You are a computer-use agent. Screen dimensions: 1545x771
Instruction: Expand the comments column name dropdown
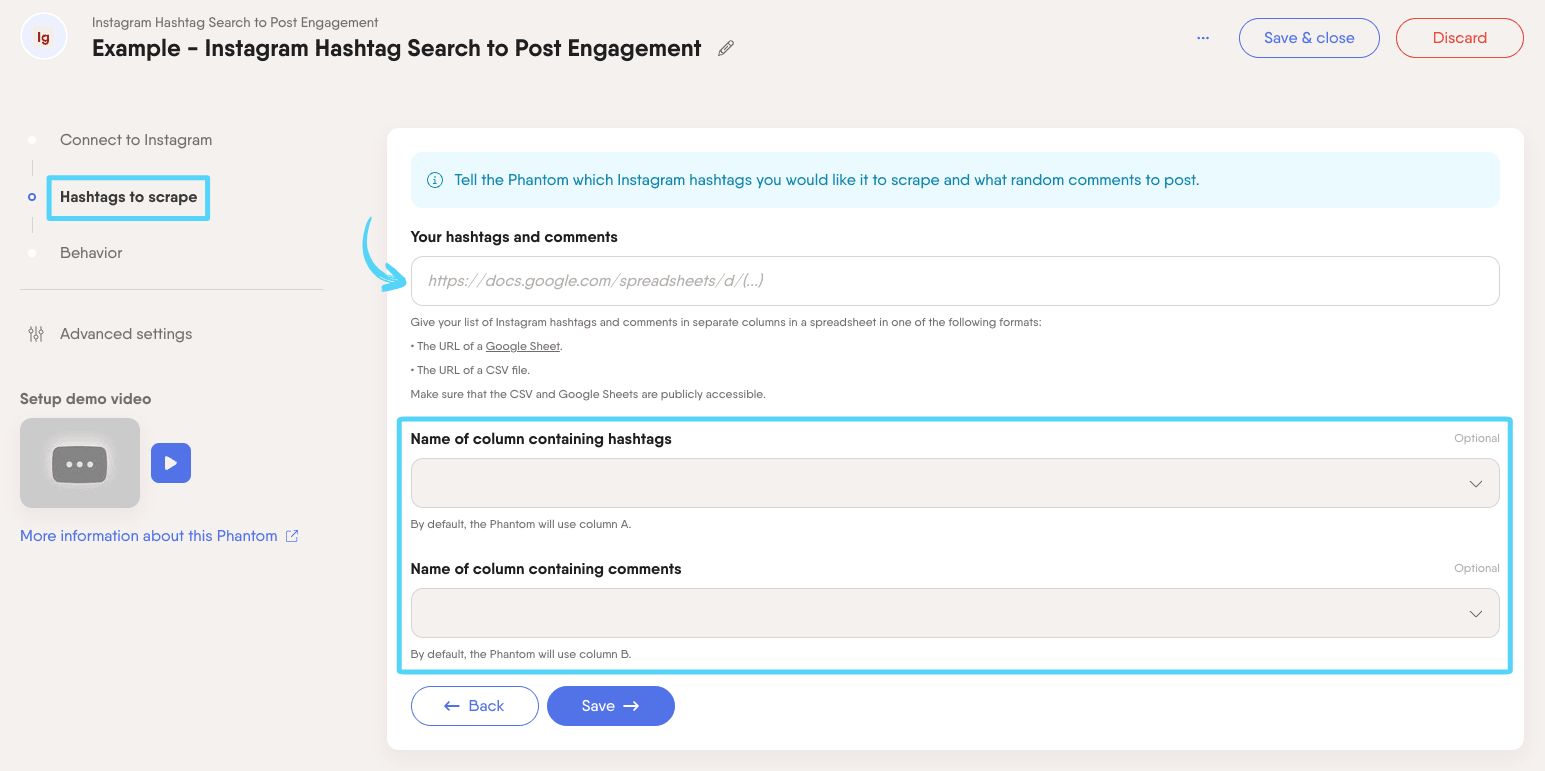(955, 613)
